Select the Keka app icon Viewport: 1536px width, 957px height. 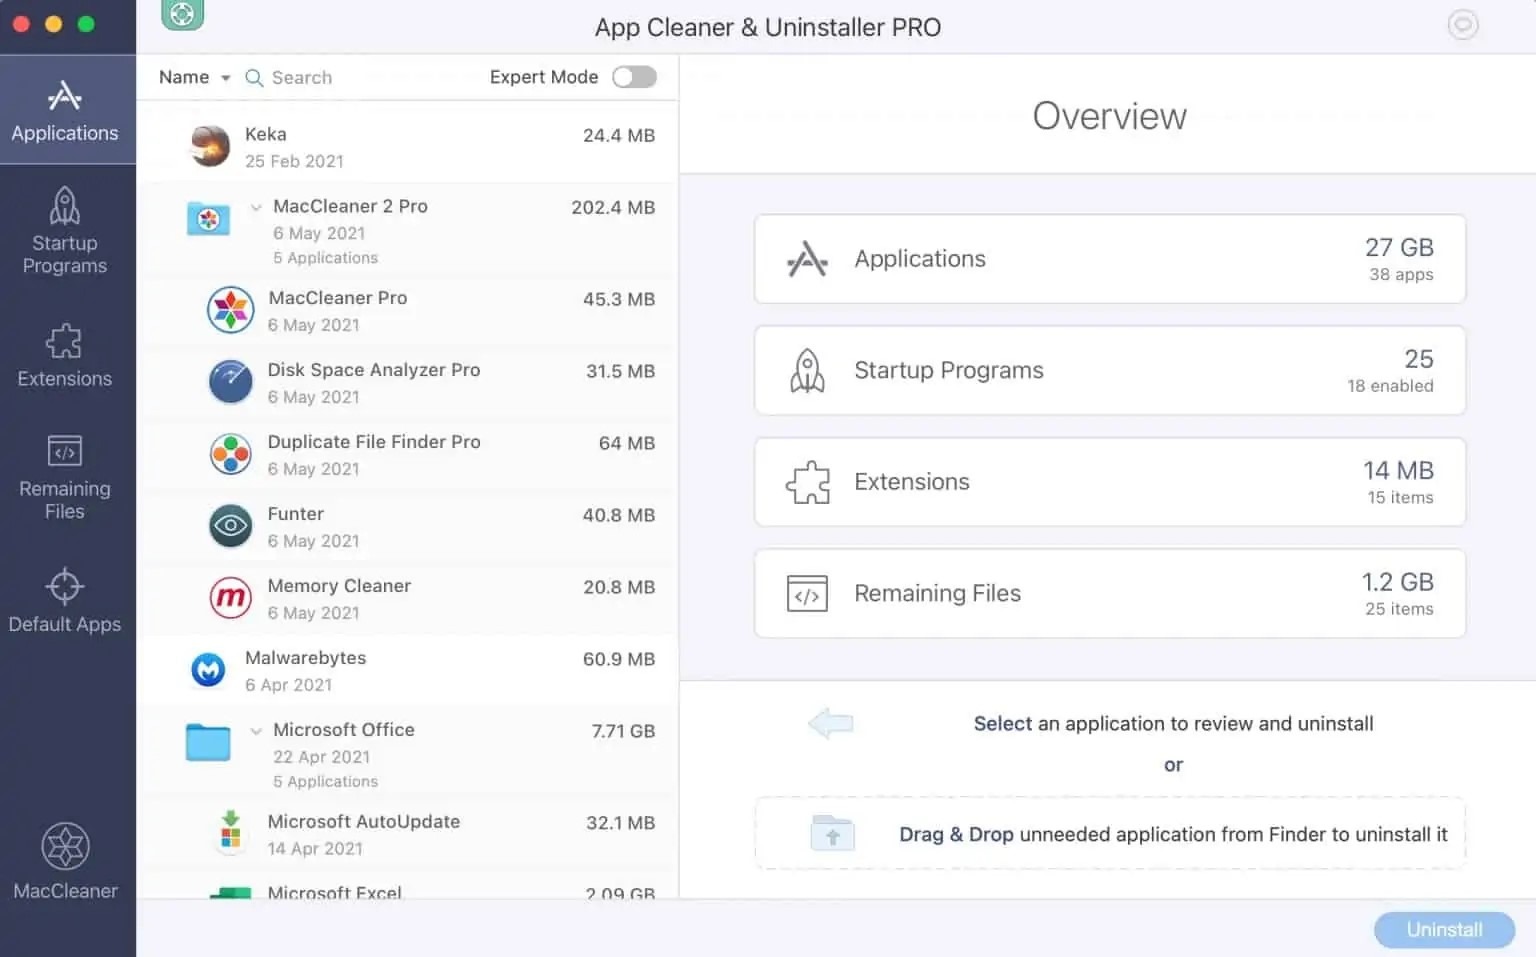click(x=210, y=146)
